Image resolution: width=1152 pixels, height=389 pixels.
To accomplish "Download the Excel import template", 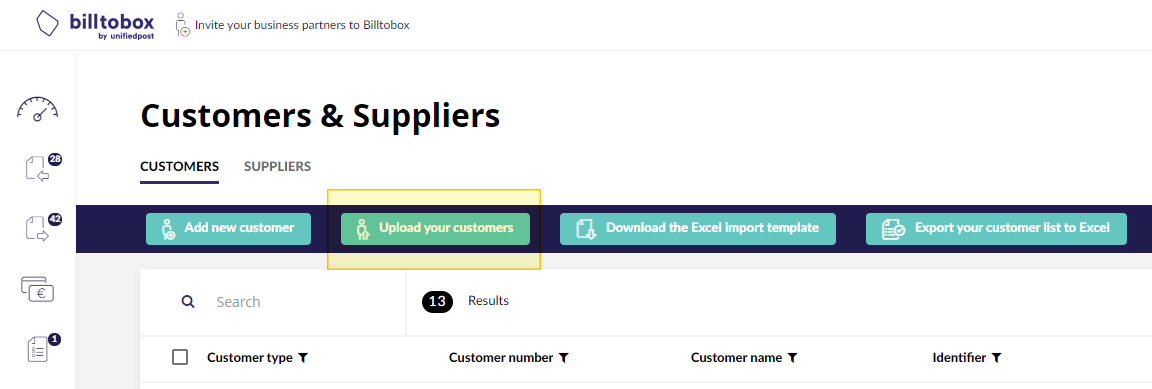I will (x=698, y=229).
